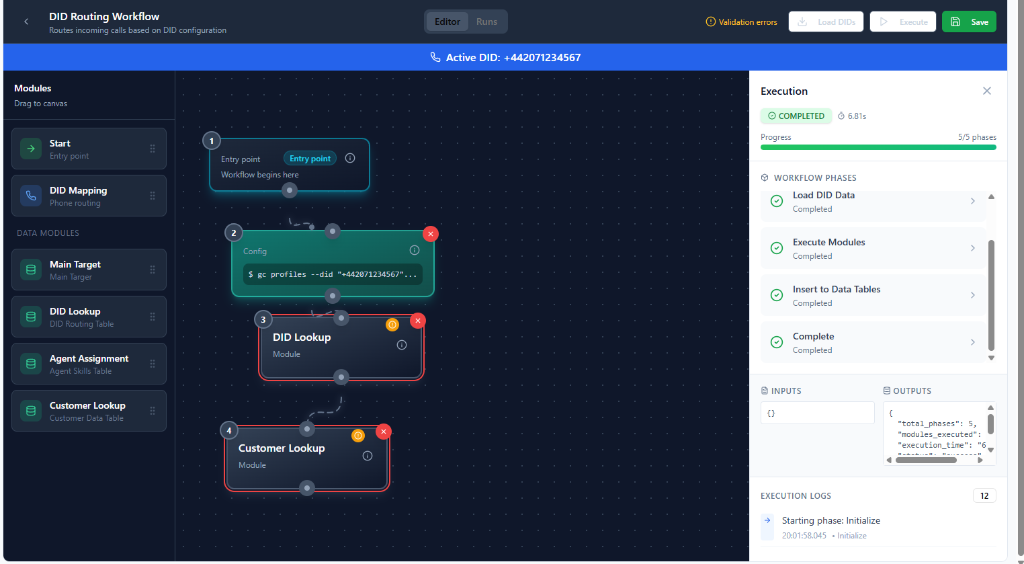The image size is (1024, 564).
Task: Click the Customer Lookup node top connector
Action: pyautogui.click(x=306, y=429)
